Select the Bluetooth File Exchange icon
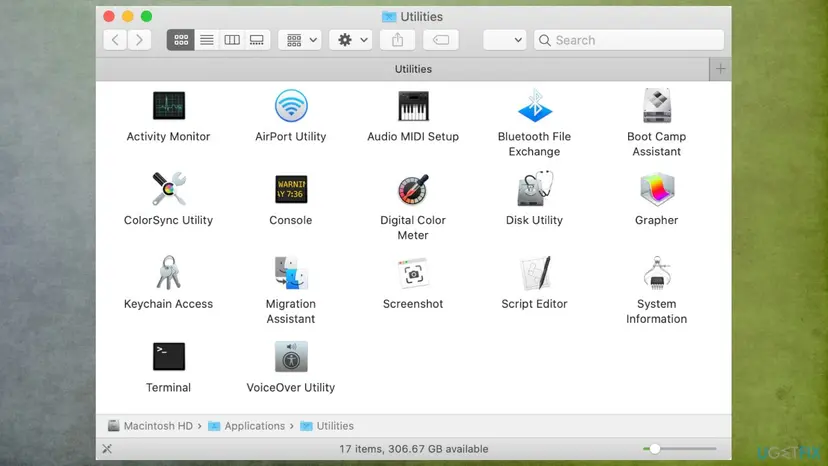The width and height of the screenshot is (828, 466). pyautogui.click(x=534, y=106)
